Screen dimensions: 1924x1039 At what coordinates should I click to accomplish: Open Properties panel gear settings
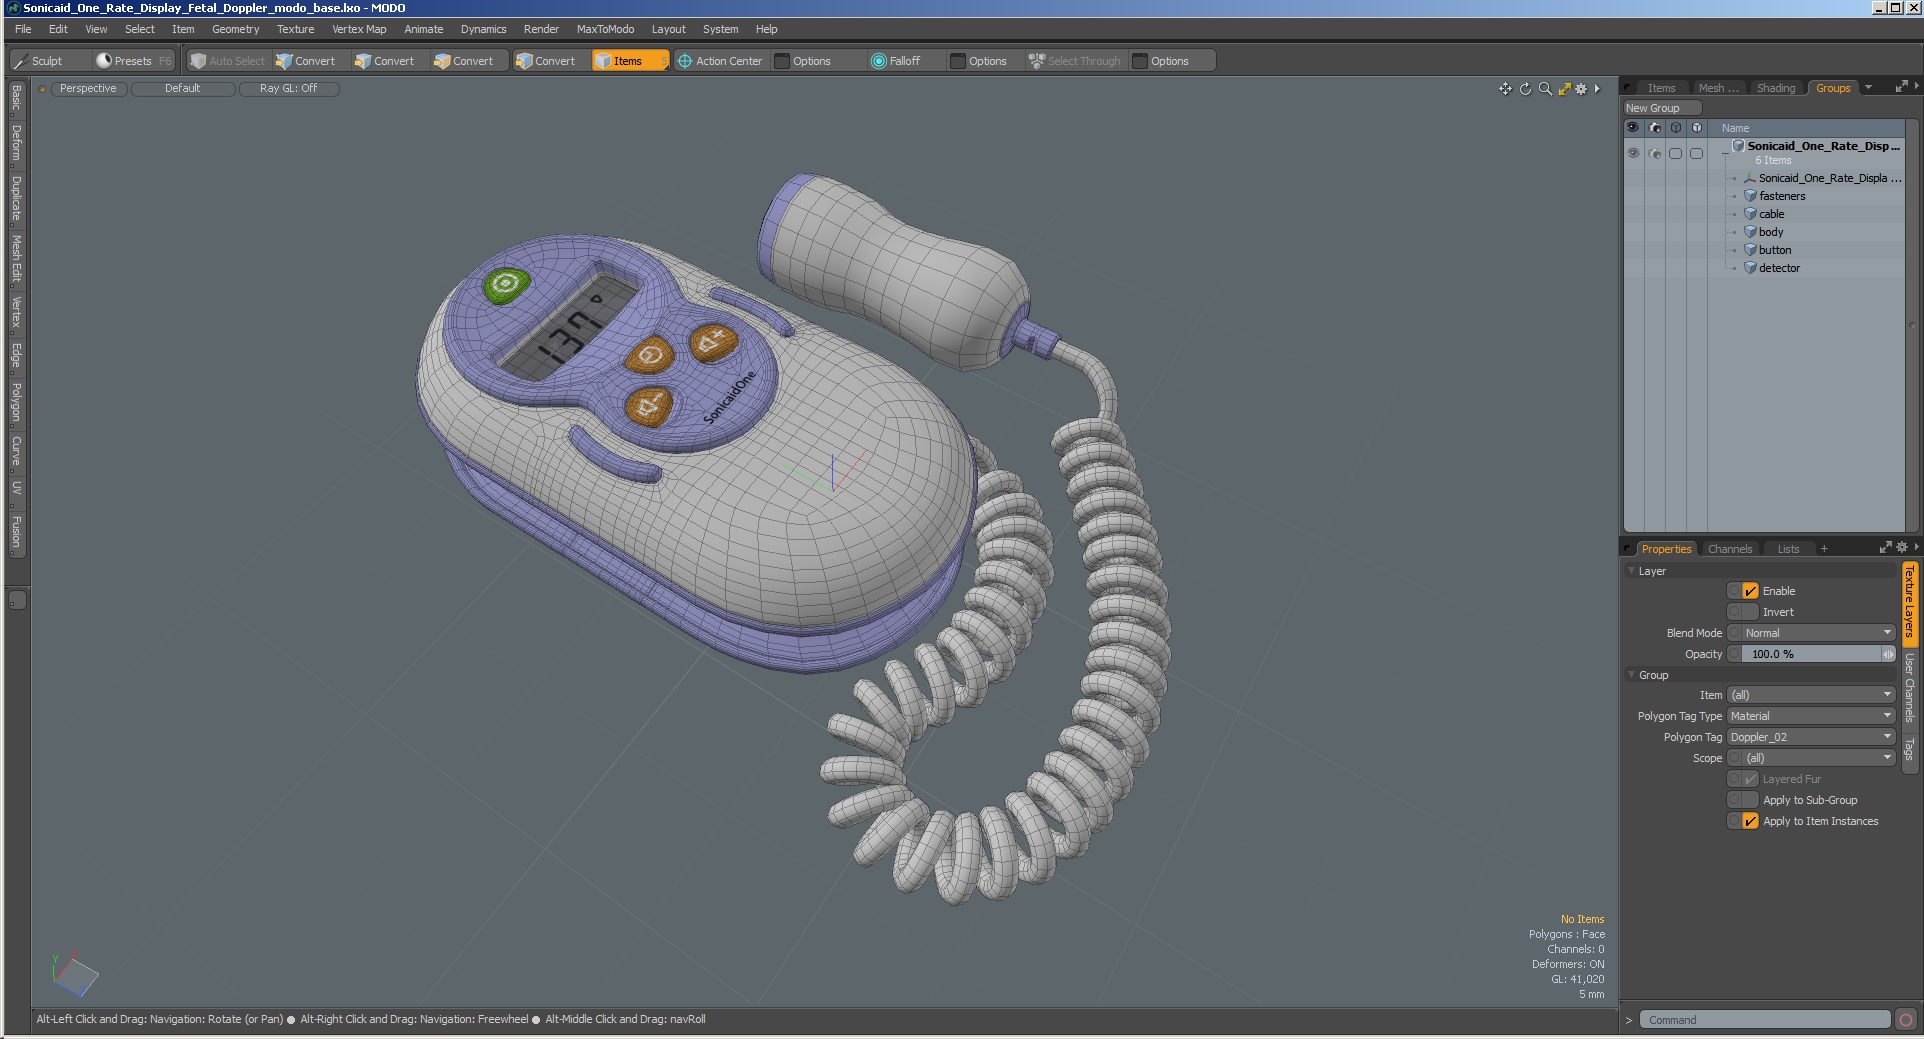click(x=1902, y=548)
